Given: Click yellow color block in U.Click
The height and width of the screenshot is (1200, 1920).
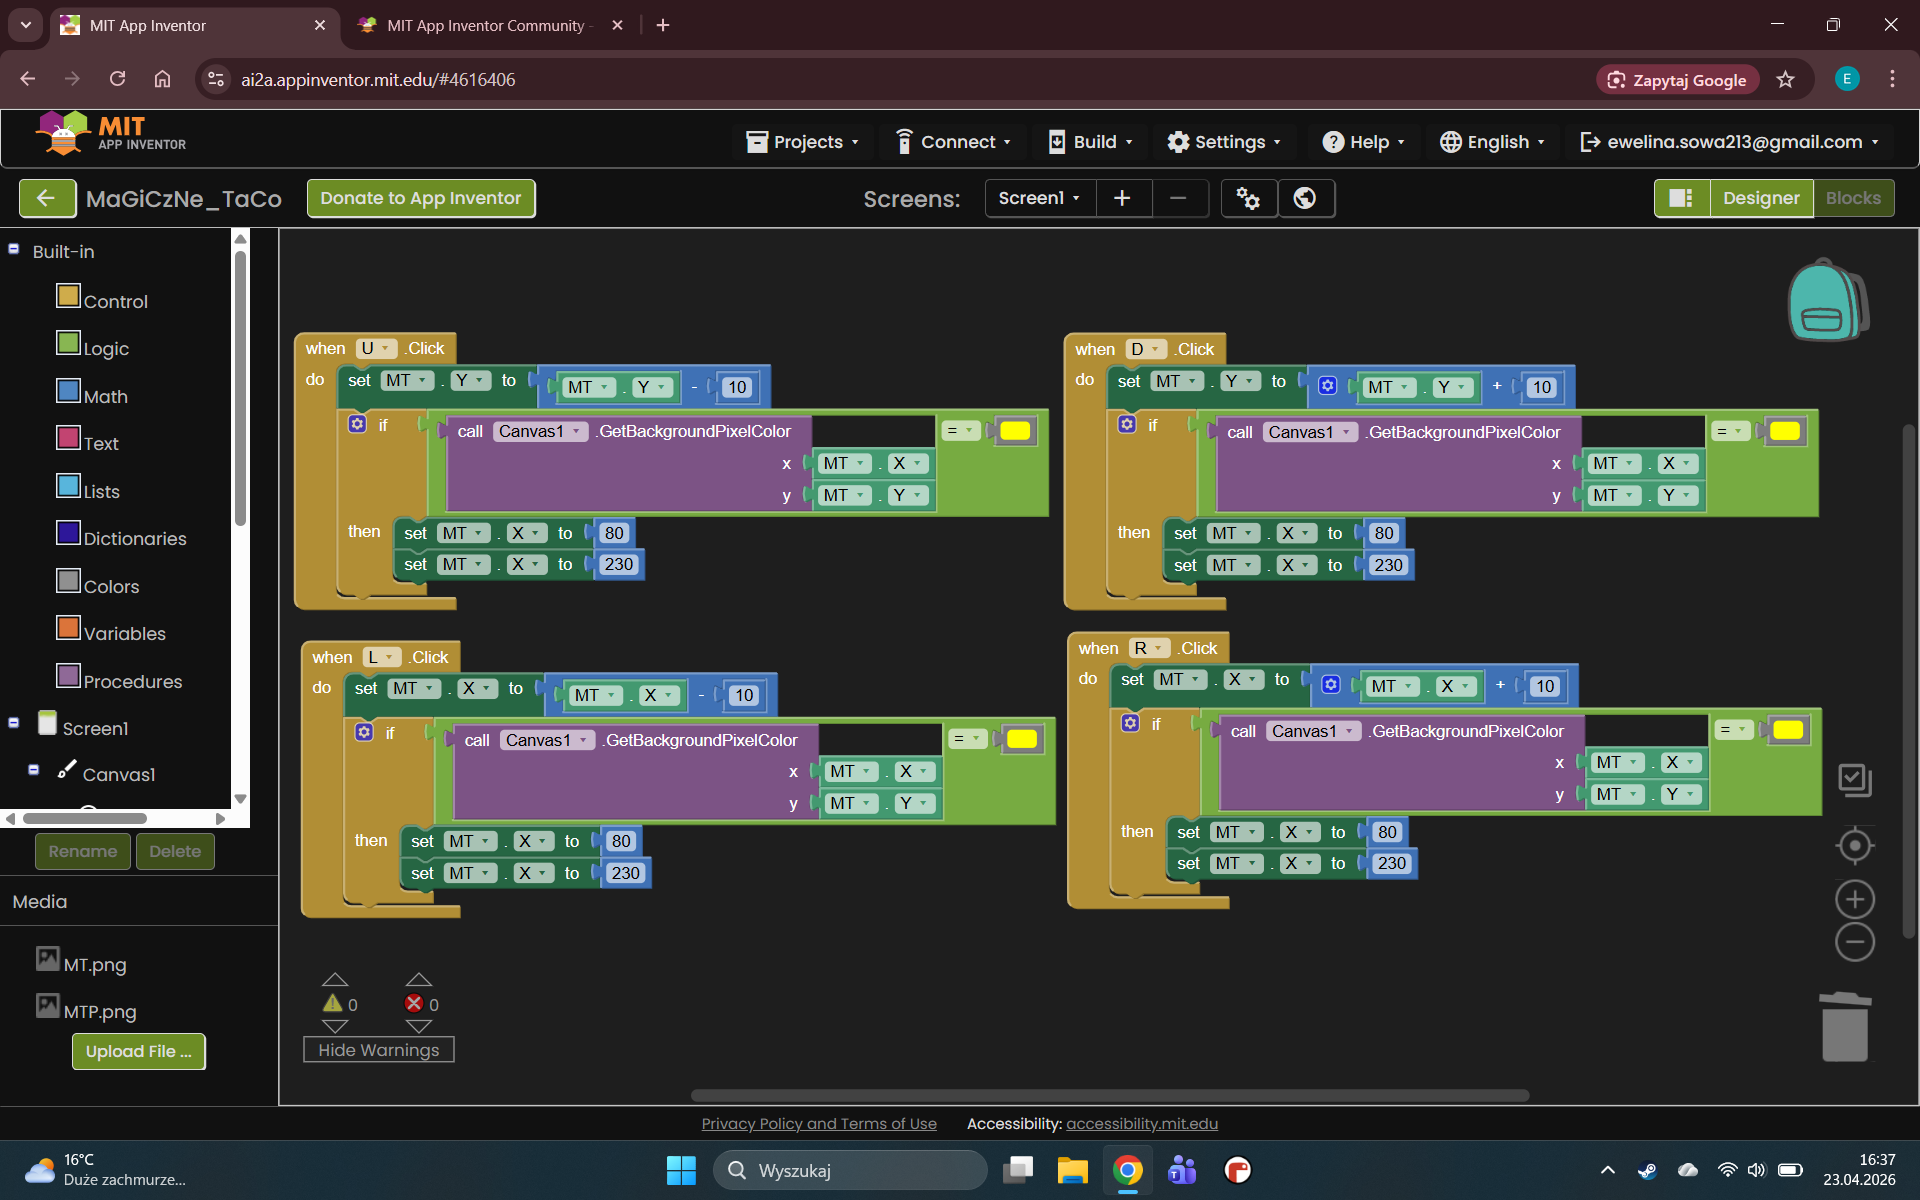Looking at the screenshot, I should pyautogui.click(x=1014, y=431).
